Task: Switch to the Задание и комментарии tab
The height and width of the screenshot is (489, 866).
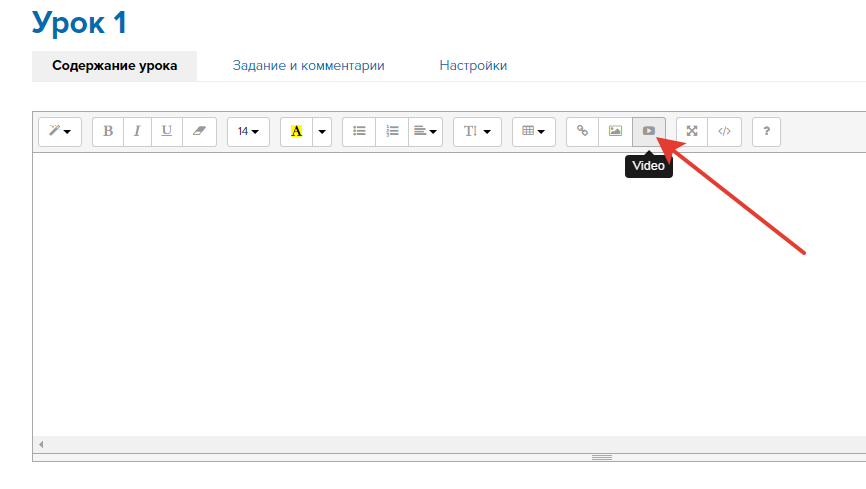Action: [x=308, y=66]
